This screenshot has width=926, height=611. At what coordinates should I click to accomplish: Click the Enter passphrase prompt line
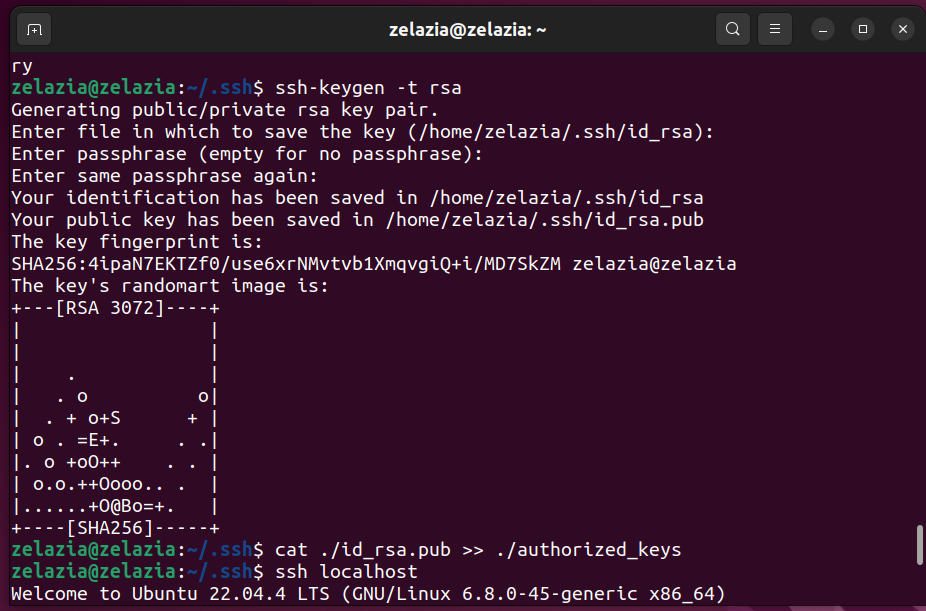click(247, 154)
